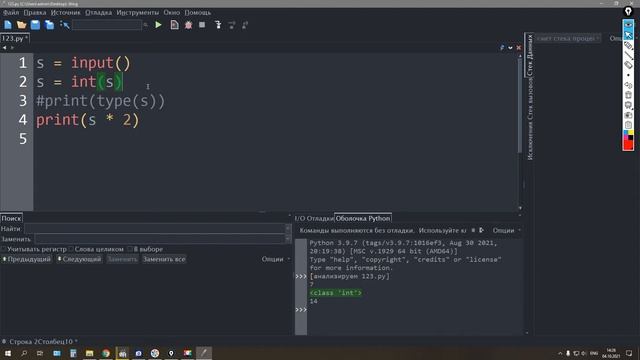Click the Step Into debug icon

pyautogui.click(x=218, y=25)
